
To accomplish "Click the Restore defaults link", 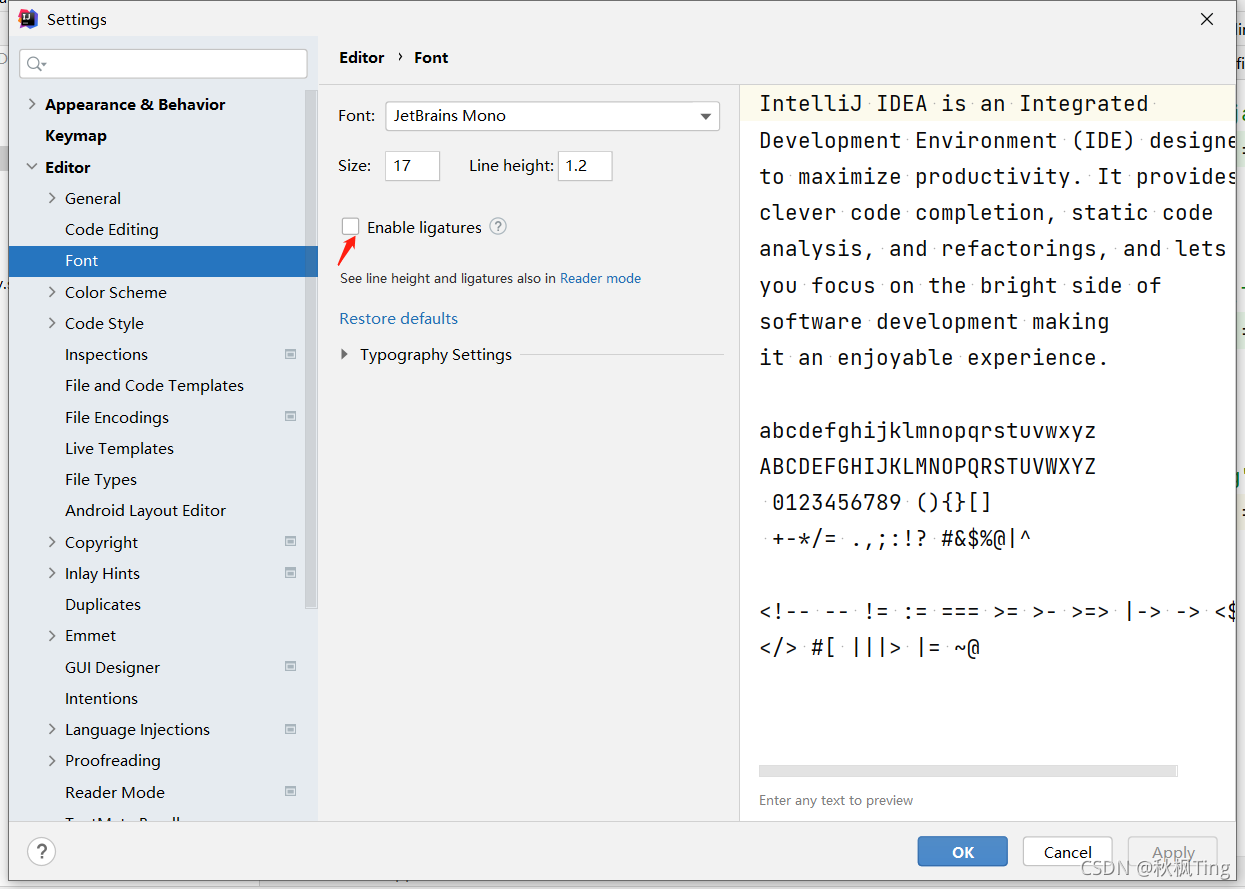I will click(x=399, y=319).
